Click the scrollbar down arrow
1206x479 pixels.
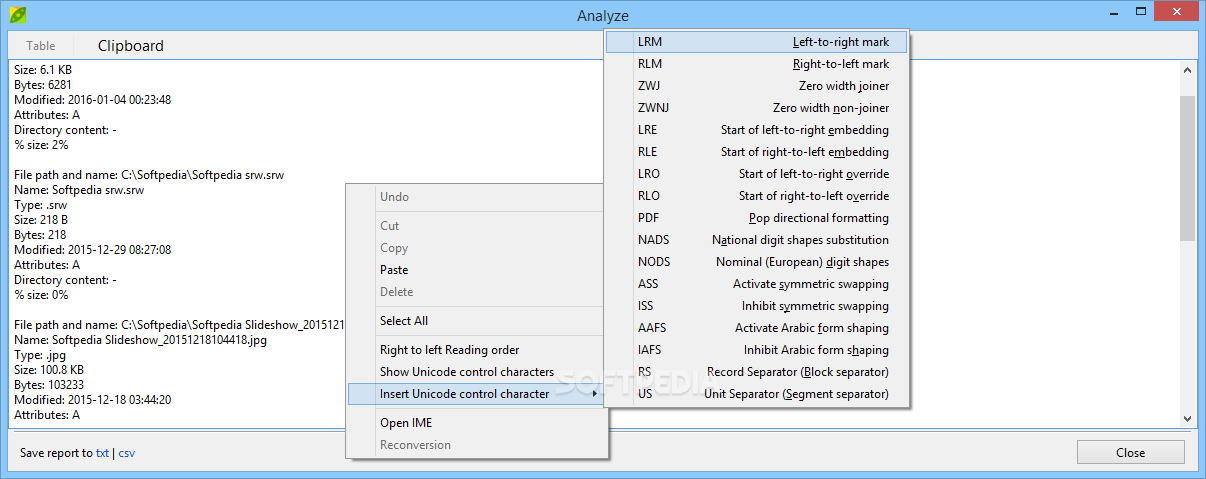click(x=1187, y=418)
